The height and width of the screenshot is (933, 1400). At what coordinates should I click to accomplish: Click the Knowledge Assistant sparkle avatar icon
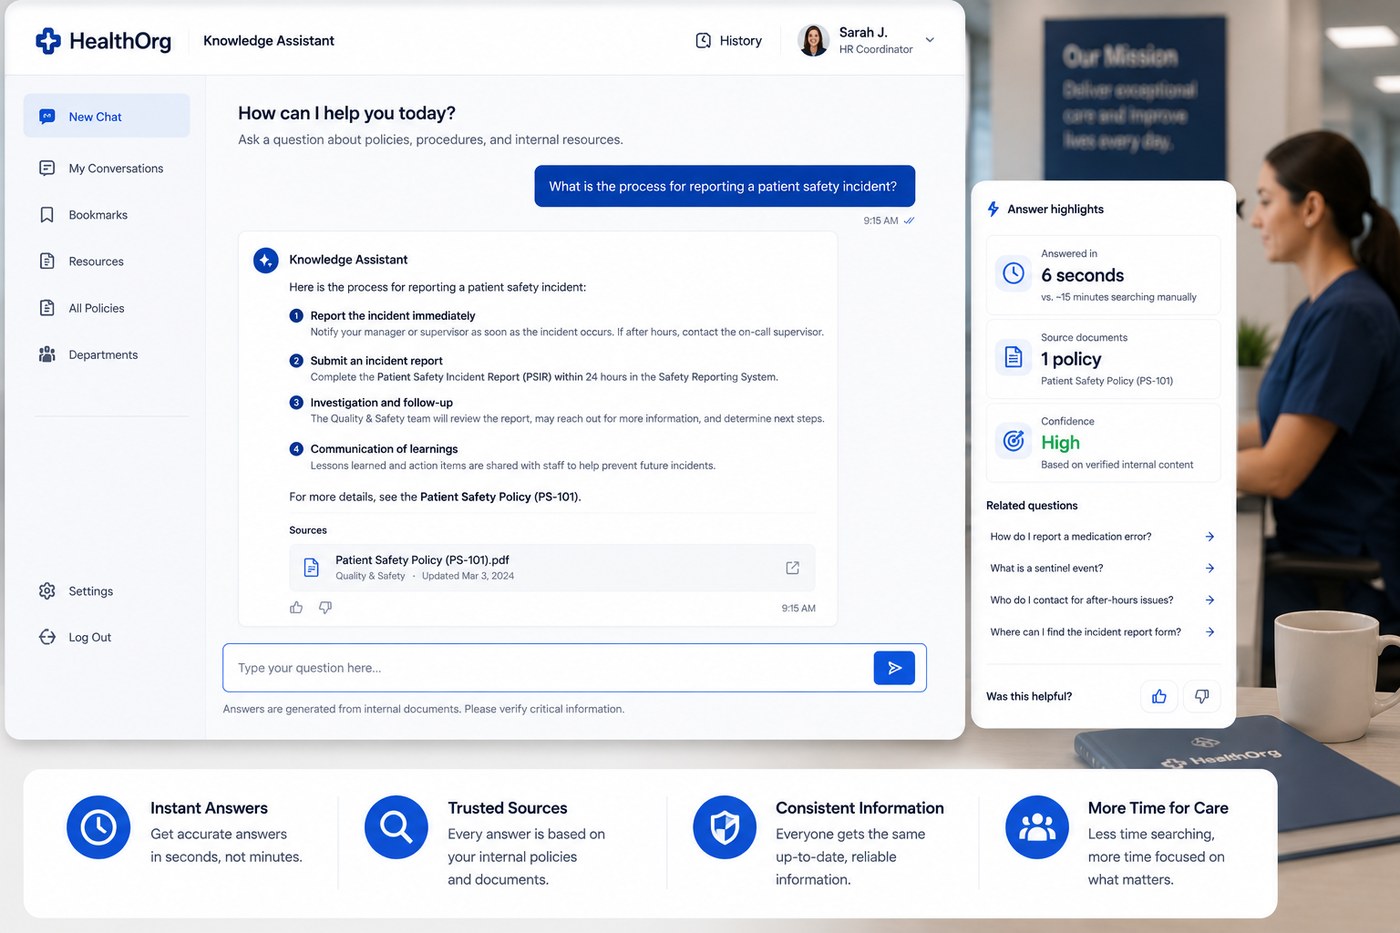click(265, 260)
